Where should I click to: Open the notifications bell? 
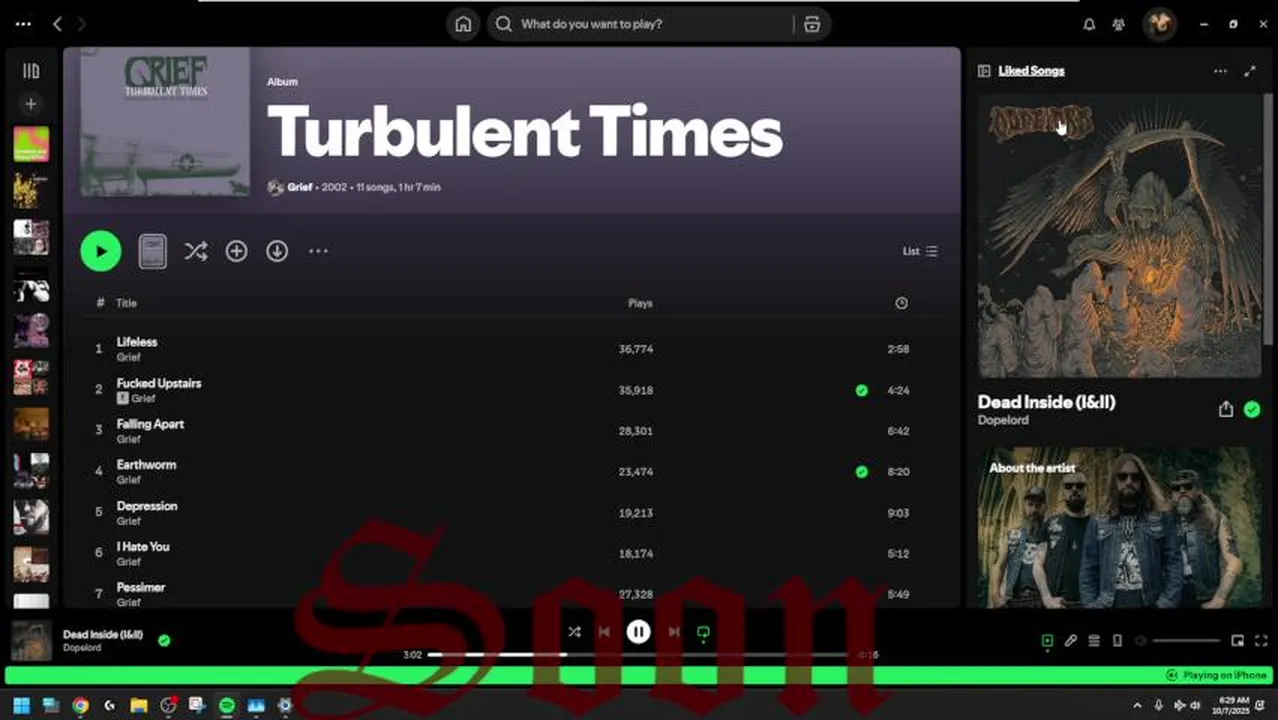[x=1089, y=24]
